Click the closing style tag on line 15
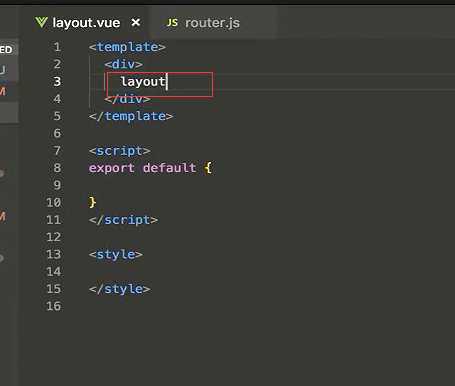 [x=119, y=289]
